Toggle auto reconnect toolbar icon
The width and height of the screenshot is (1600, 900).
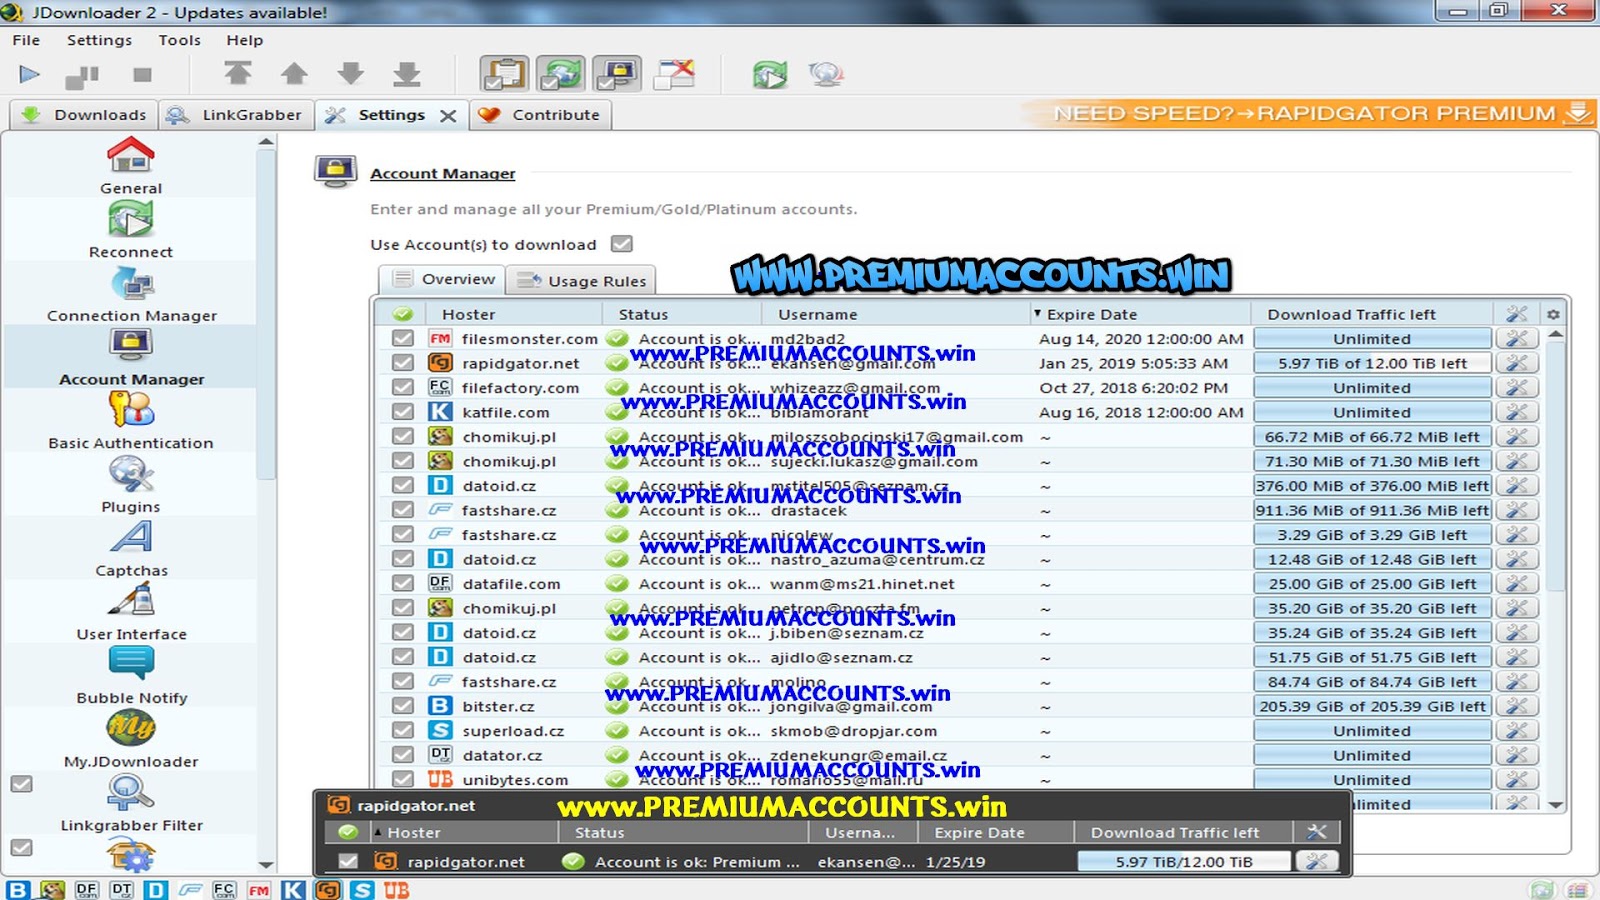click(561, 73)
